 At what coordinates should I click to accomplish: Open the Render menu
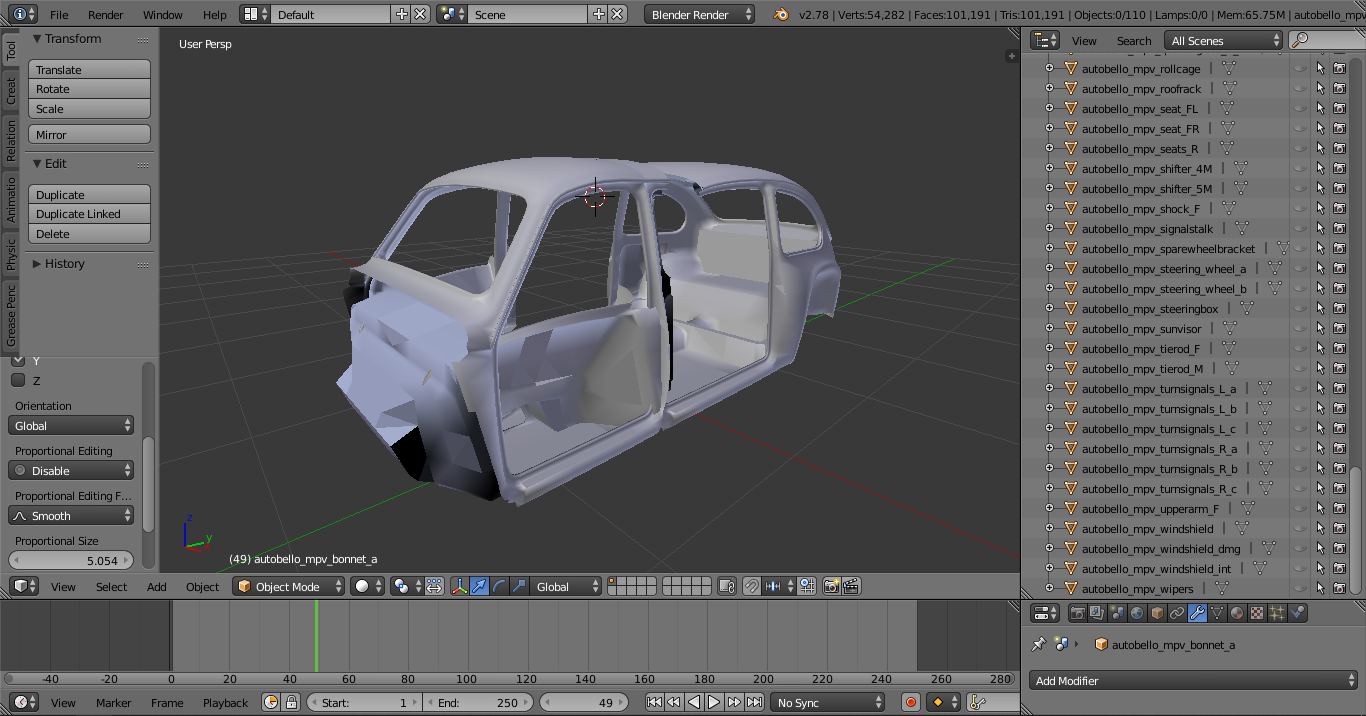click(105, 15)
